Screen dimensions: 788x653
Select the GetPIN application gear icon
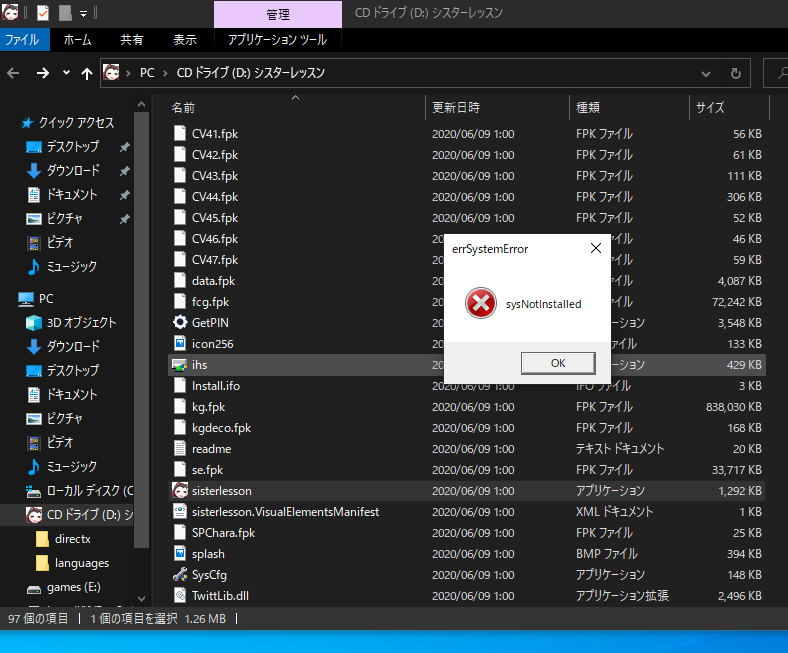coord(180,322)
